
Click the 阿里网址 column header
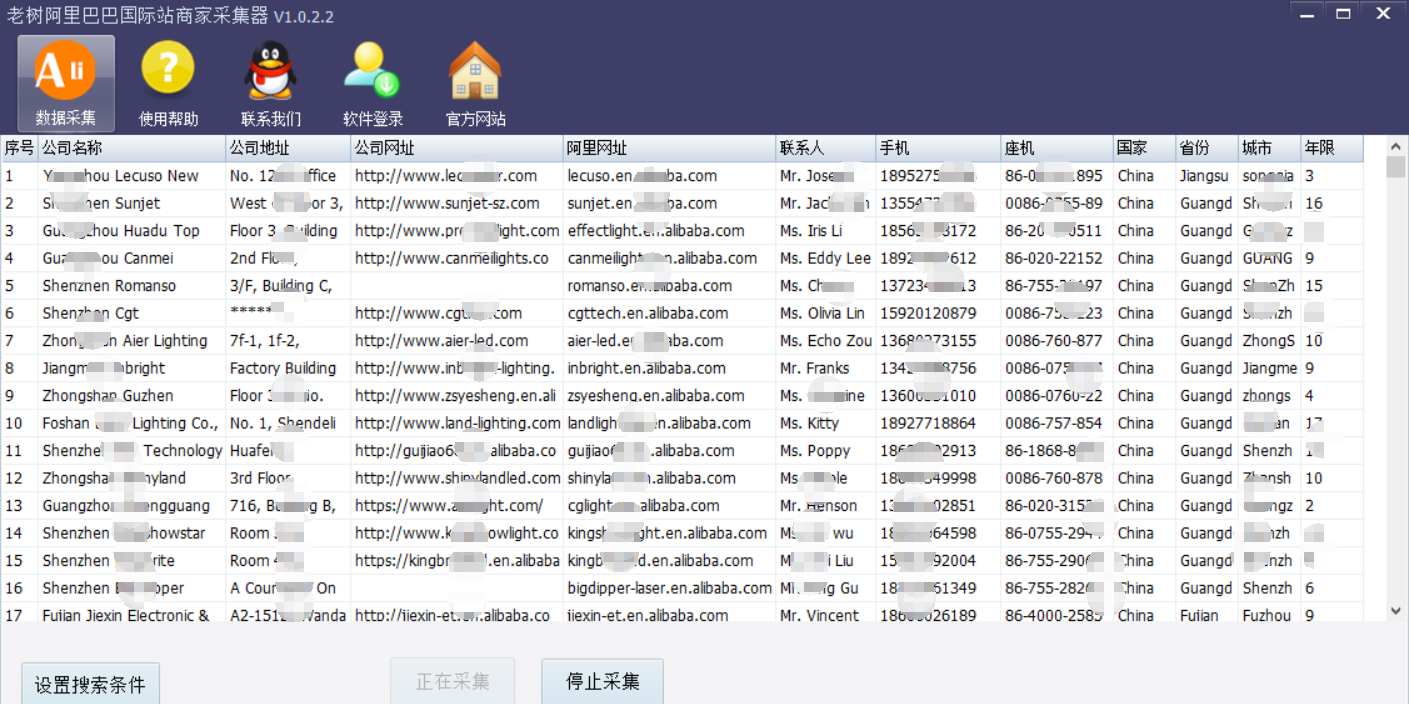point(669,148)
